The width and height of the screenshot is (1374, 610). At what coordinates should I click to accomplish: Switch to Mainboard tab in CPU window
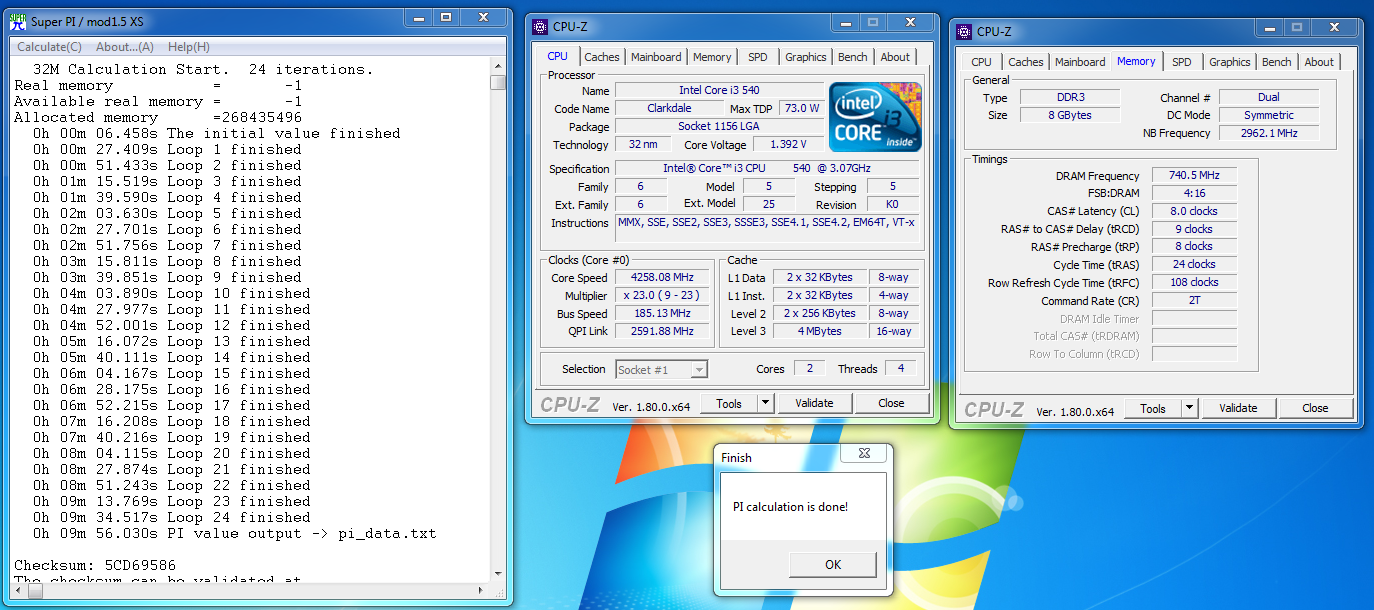[x=656, y=57]
